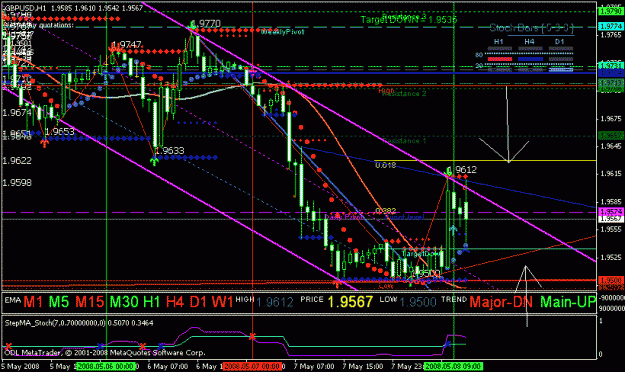The height and width of the screenshot is (372, 625).
Task: Click the cyan 1.9774 price axis tag
Action: pos(611,26)
